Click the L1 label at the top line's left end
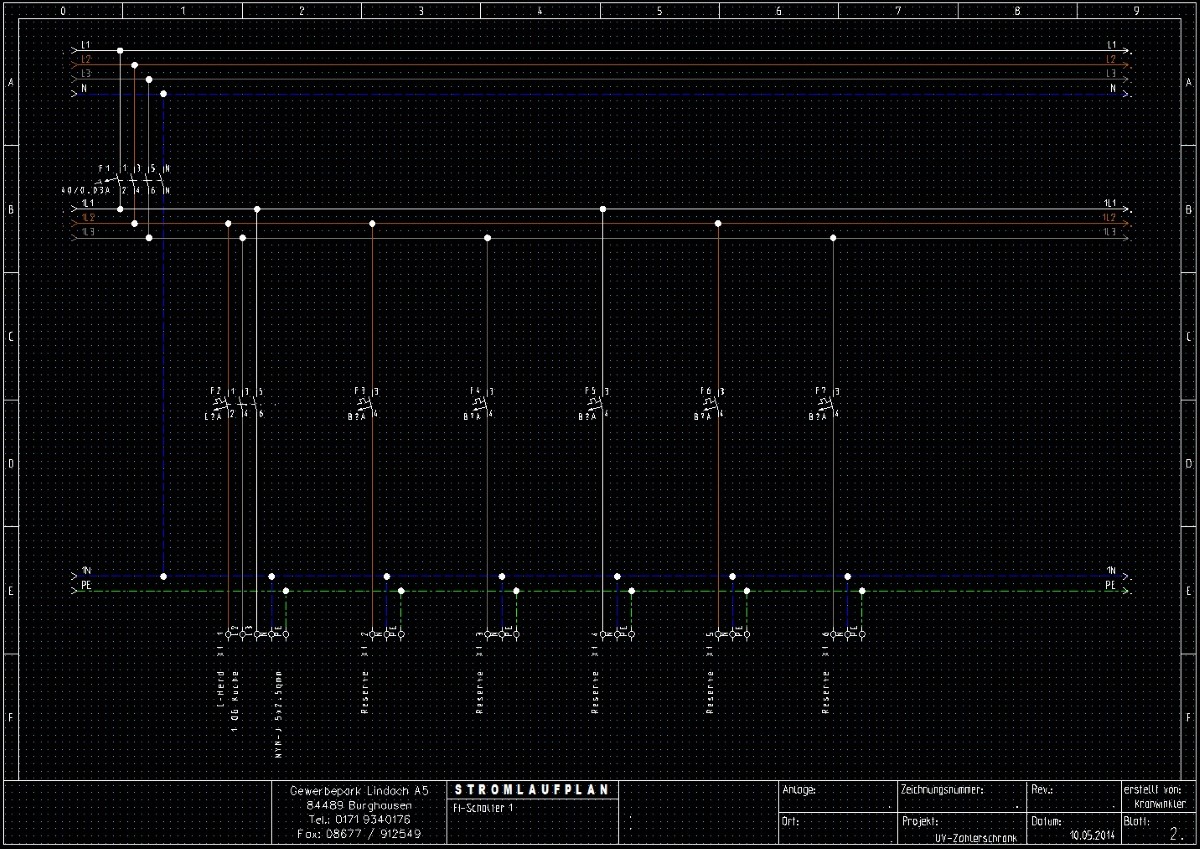1200x849 pixels. click(86, 45)
